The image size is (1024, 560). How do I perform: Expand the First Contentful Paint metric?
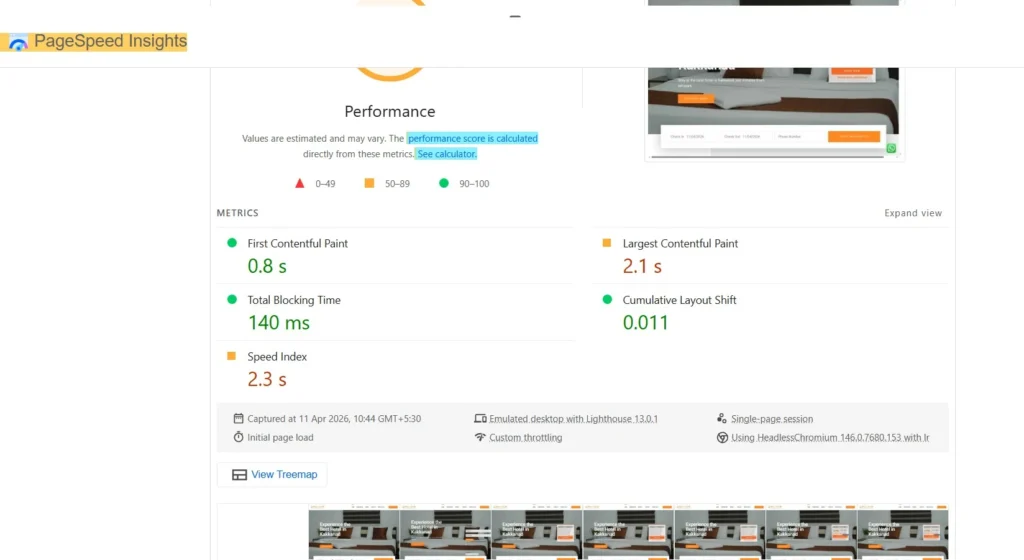tap(297, 243)
